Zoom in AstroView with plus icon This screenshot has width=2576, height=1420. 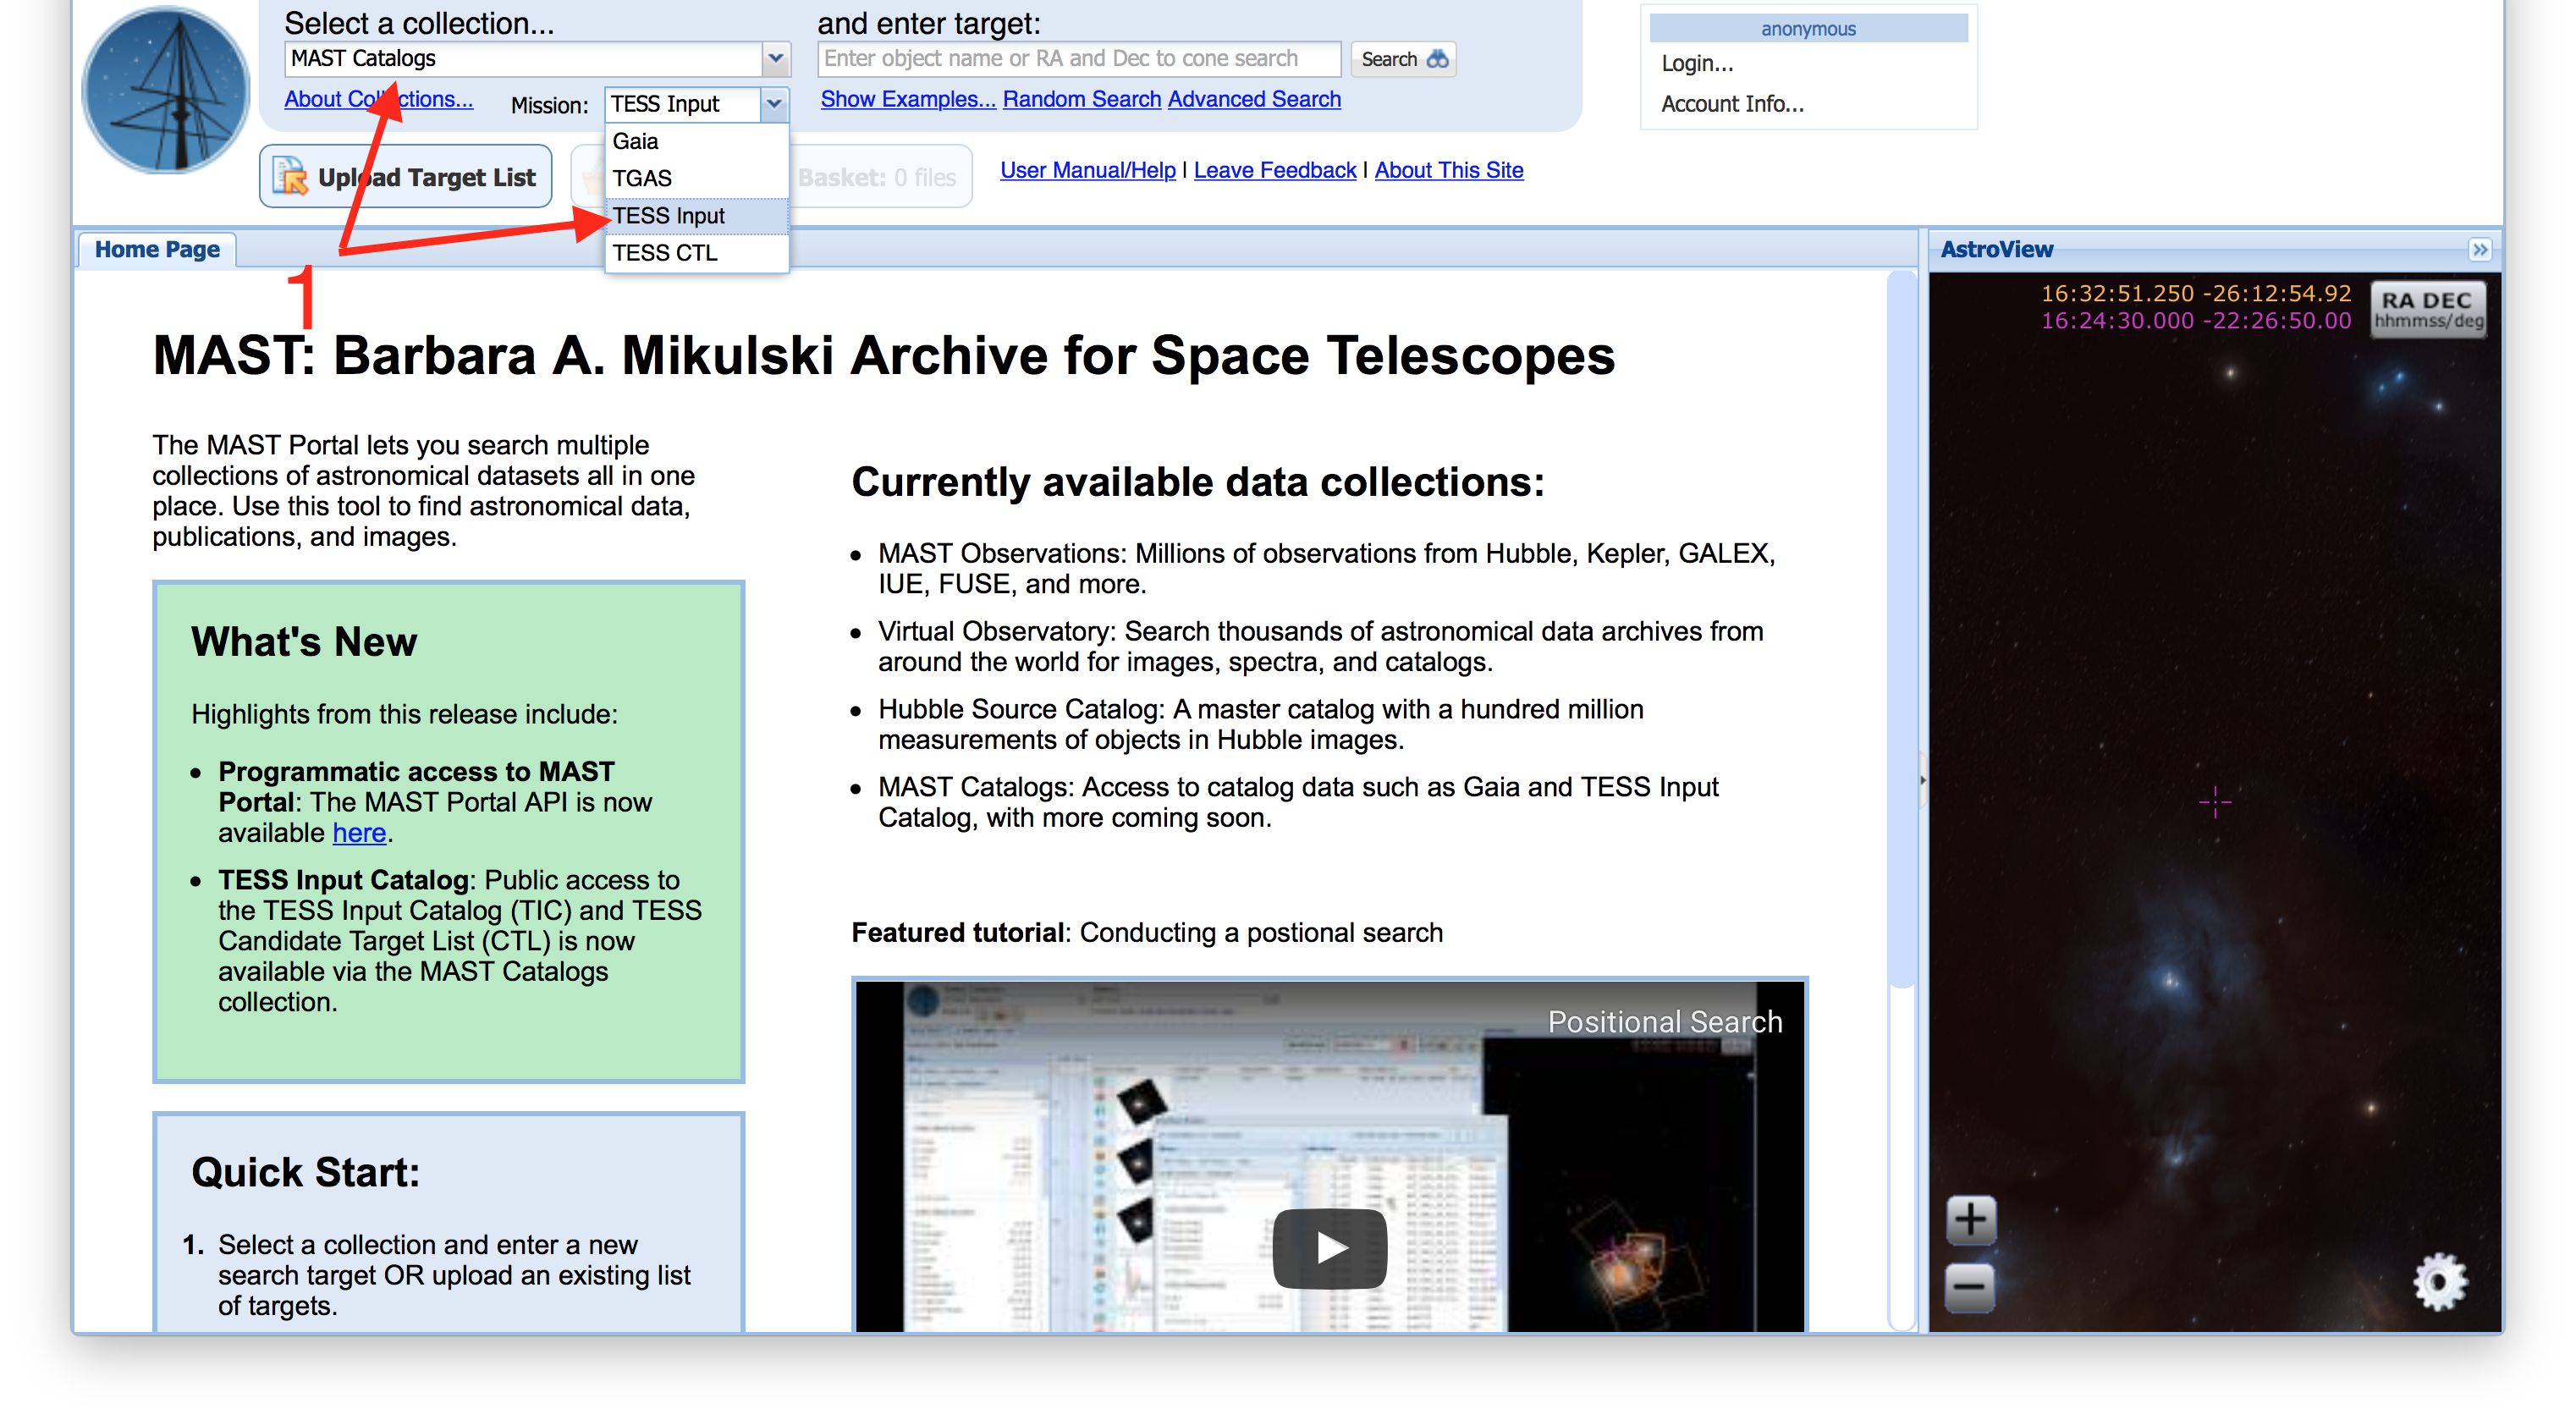click(1970, 1220)
